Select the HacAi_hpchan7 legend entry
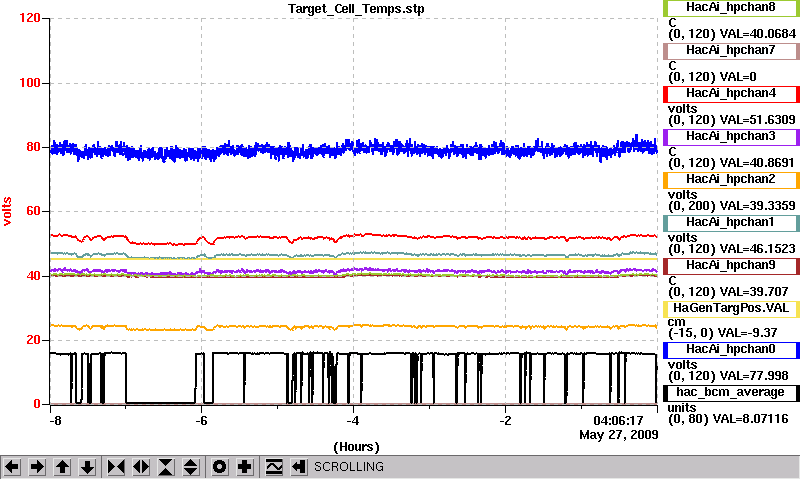 coord(731,51)
